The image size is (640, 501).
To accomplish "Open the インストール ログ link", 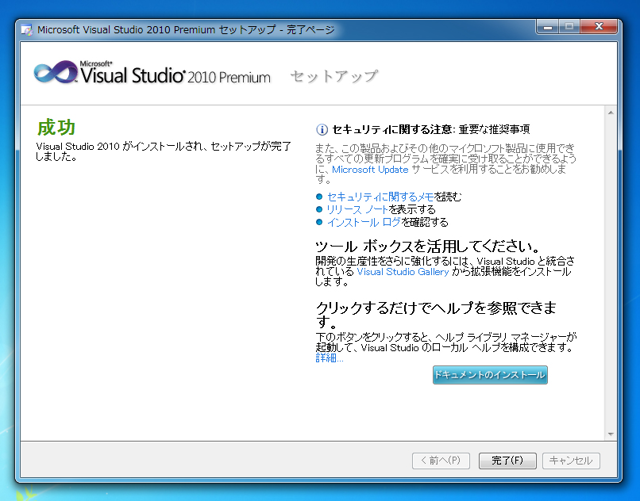I will (x=364, y=222).
